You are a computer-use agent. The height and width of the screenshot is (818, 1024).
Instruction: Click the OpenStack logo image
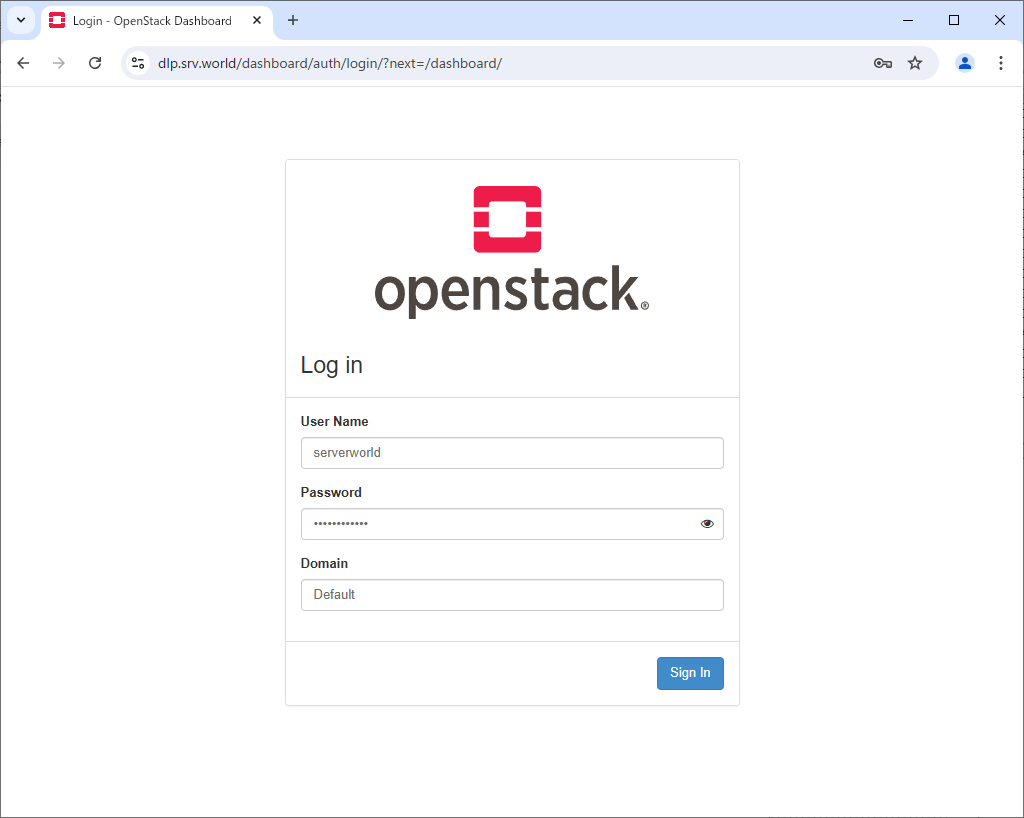[x=512, y=252]
